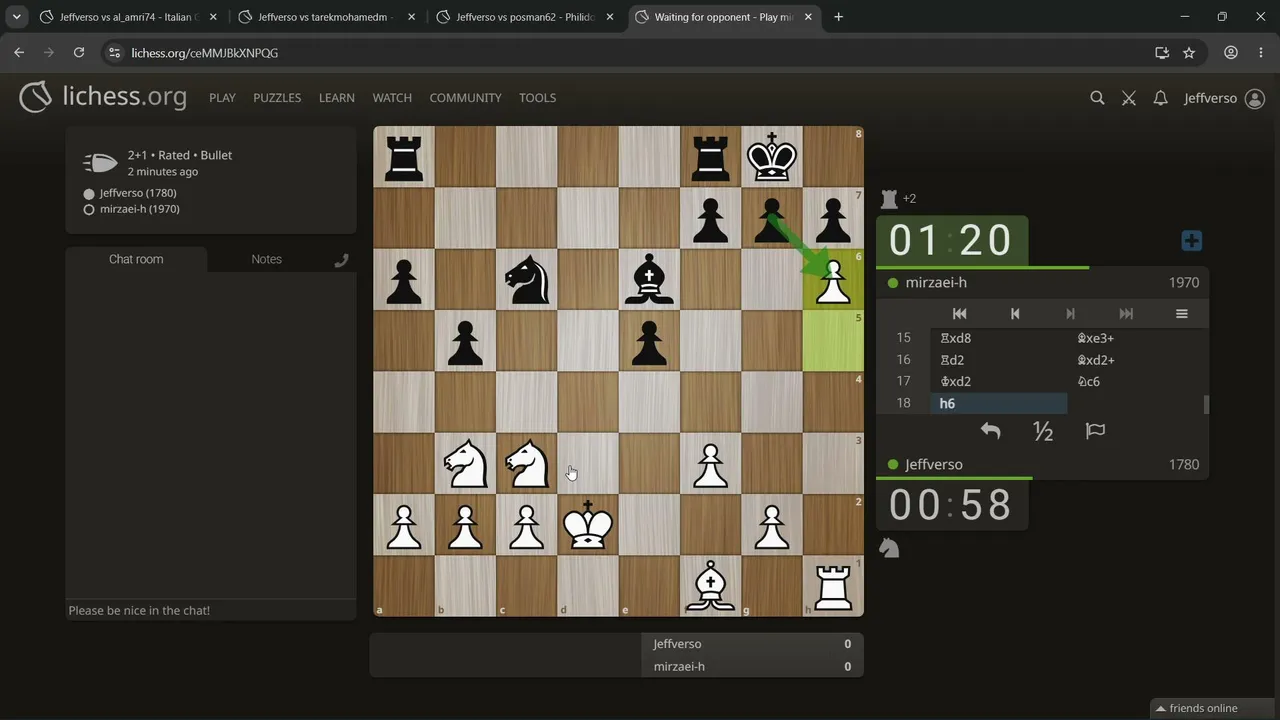Step forward one move
Viewport: 1280px width, 720px height.
click(1070, 313)
